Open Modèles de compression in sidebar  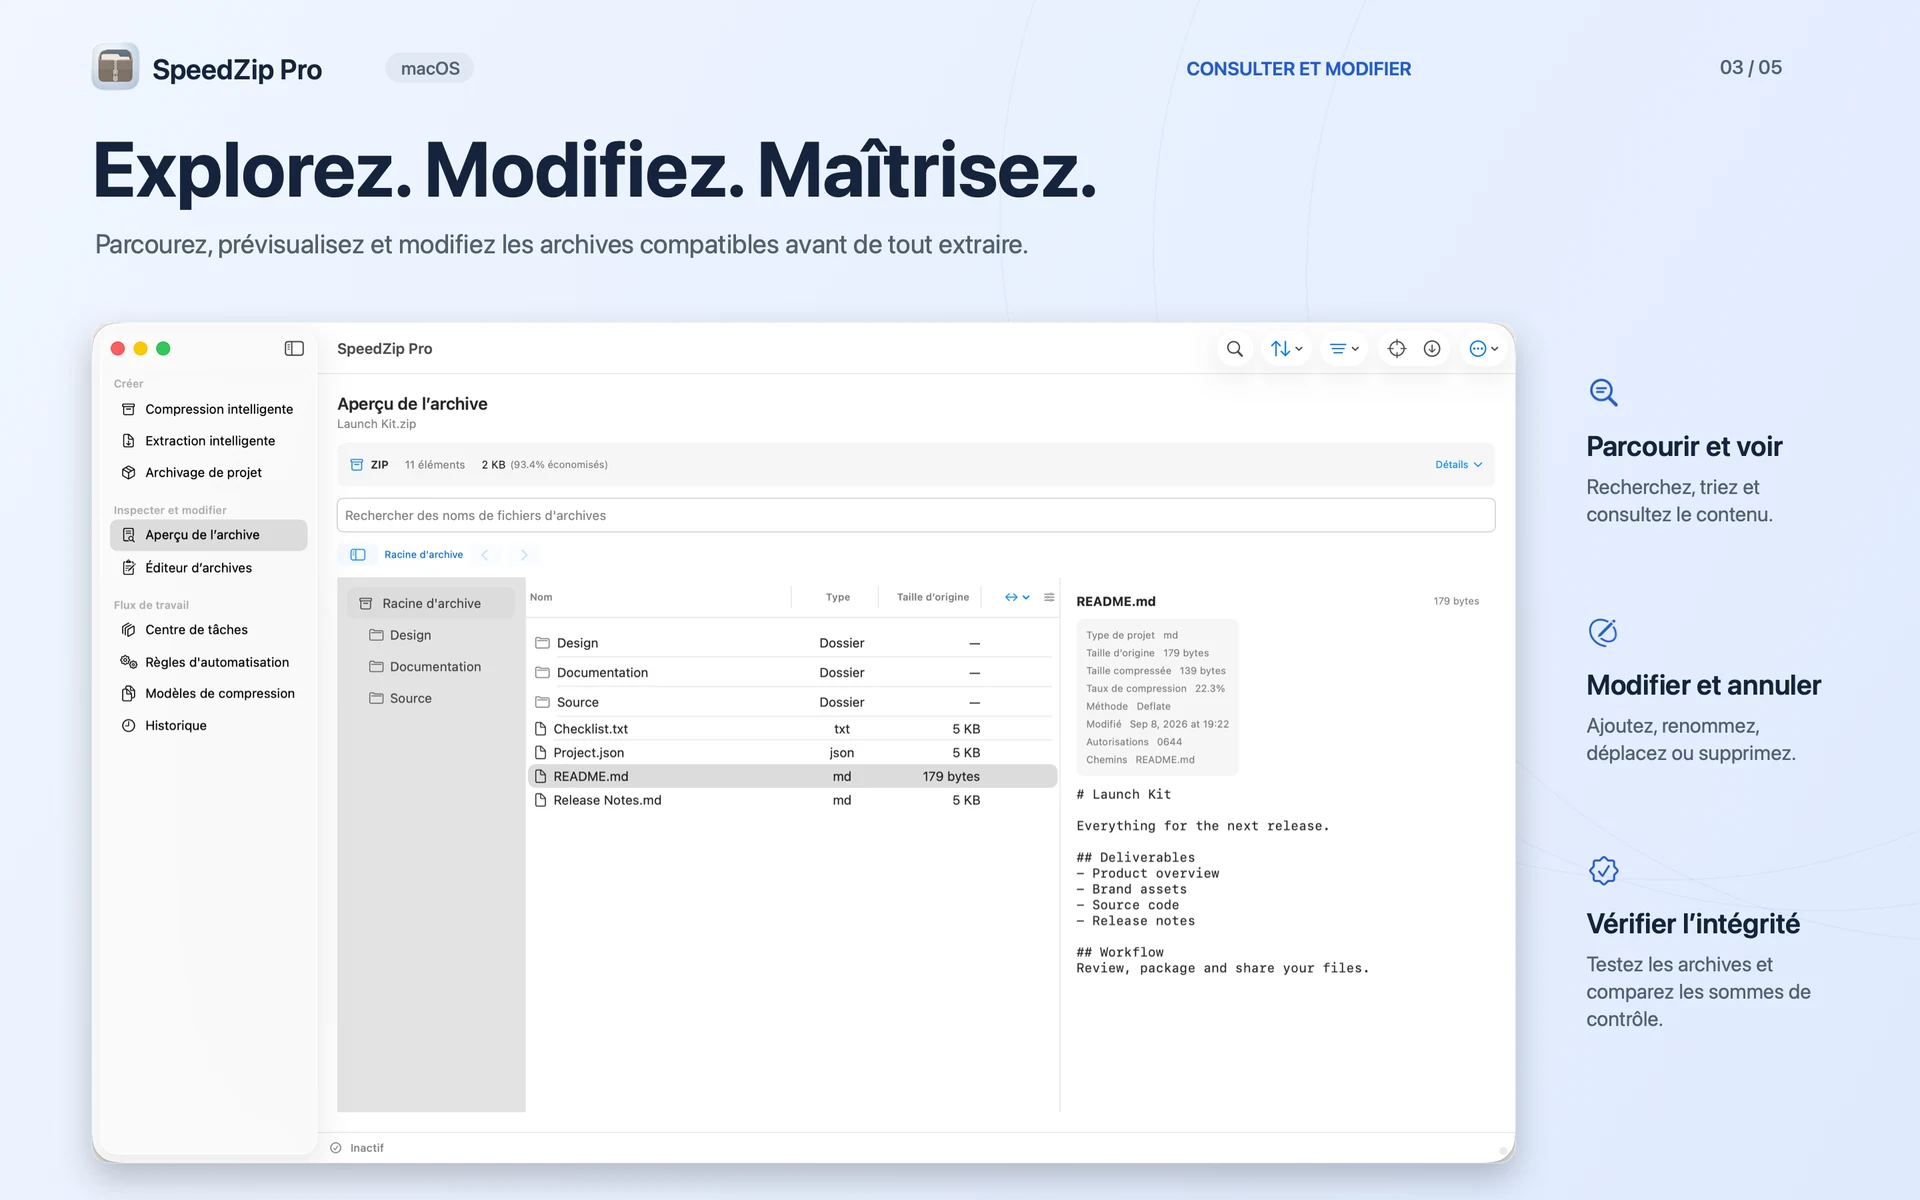coord(208,694)
